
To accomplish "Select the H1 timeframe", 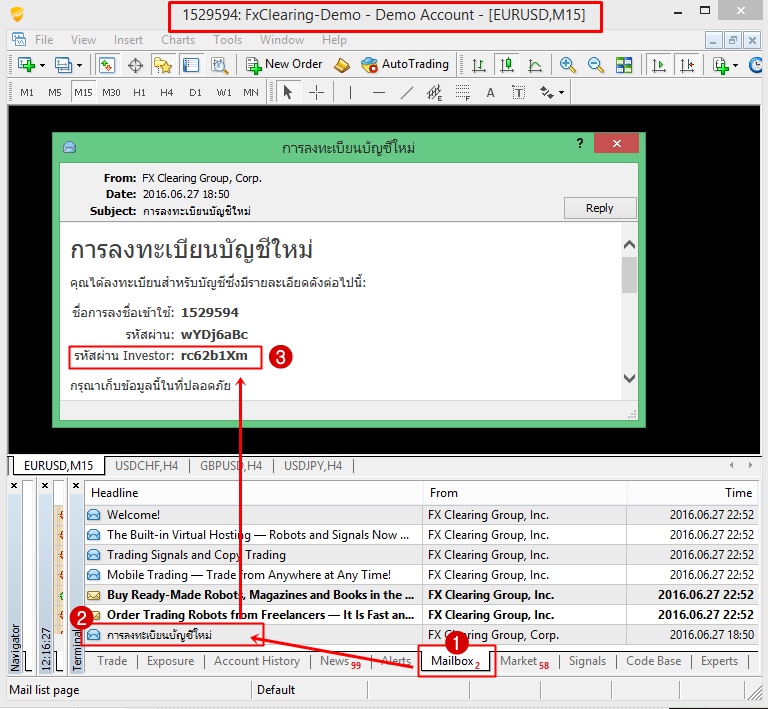I will coord(140,93).
